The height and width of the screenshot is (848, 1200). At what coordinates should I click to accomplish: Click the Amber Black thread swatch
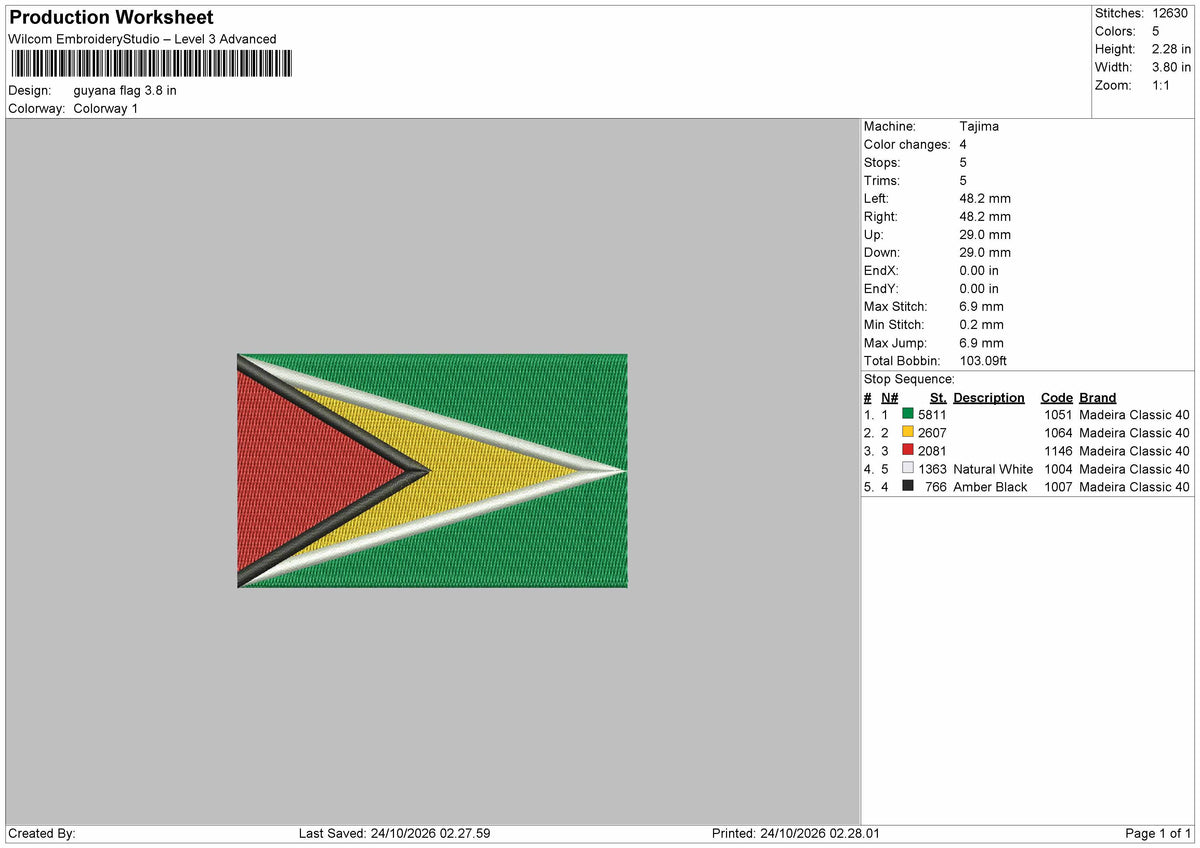click(x=907, y=486)
